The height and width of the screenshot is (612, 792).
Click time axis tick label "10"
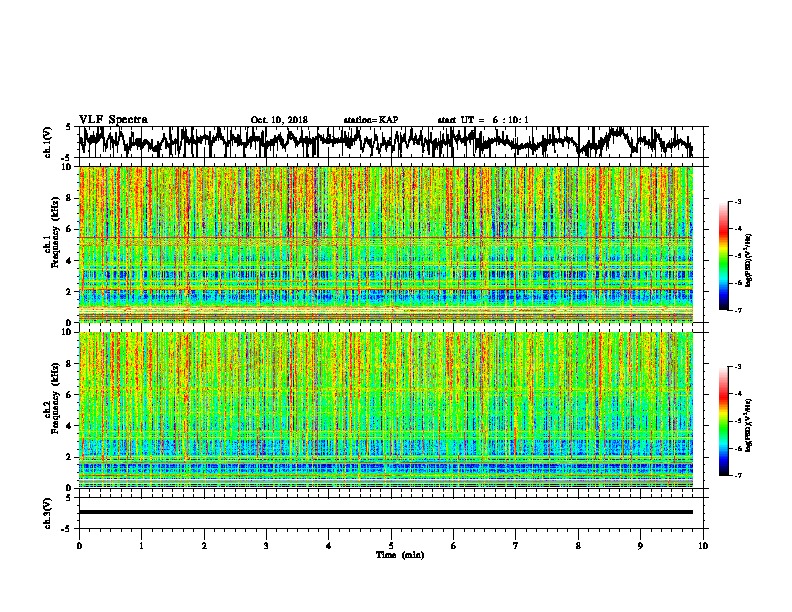pyautogui.click(x=703, y=546)
